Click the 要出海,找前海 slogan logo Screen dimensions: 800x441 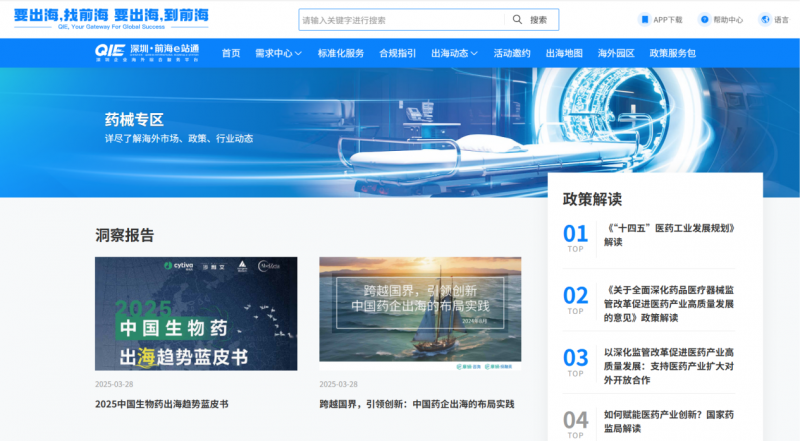(111, 18)
